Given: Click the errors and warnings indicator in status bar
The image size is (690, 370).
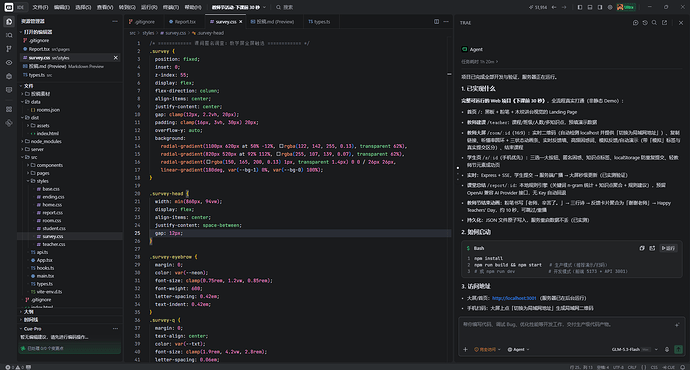Looking at the screenshot, I should 15,367.
